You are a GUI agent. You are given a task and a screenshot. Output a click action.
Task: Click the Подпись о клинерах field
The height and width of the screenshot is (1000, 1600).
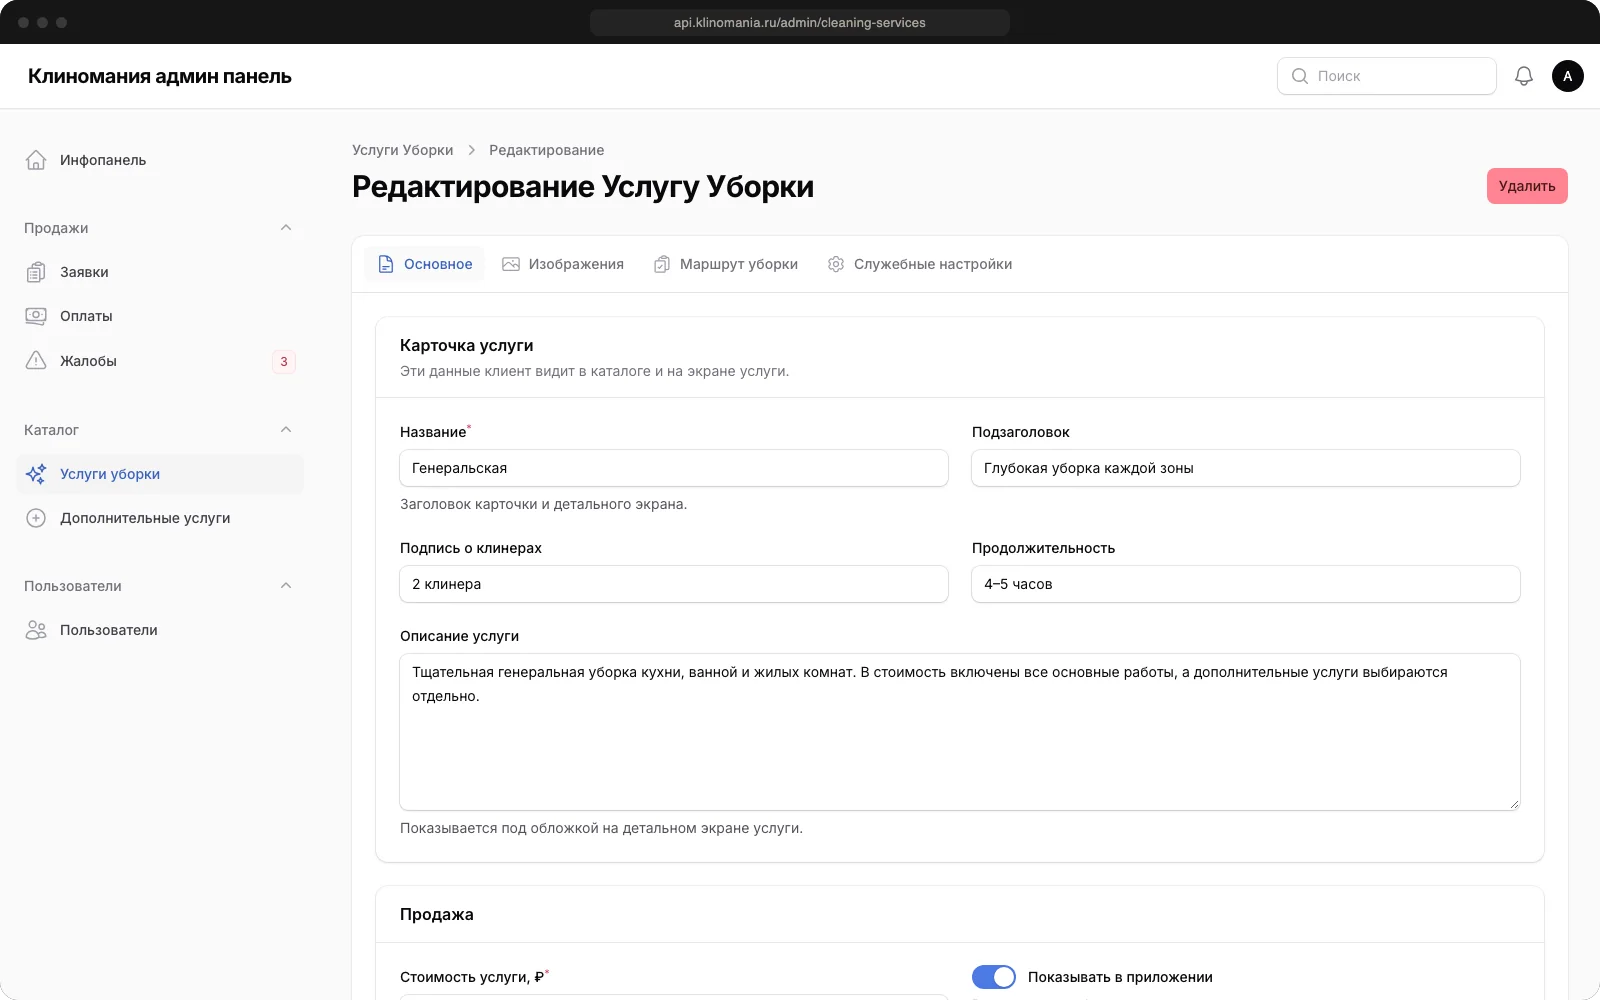(x=674, y=584)
